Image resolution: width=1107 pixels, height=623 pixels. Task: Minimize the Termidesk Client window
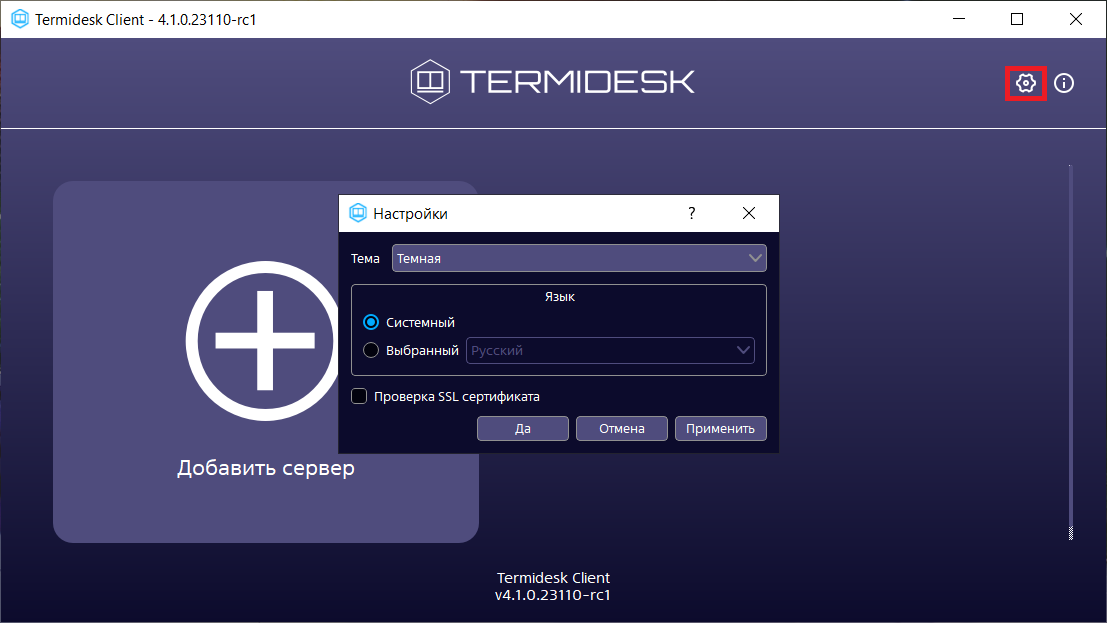pyautogui.click(x=958, y=19)
